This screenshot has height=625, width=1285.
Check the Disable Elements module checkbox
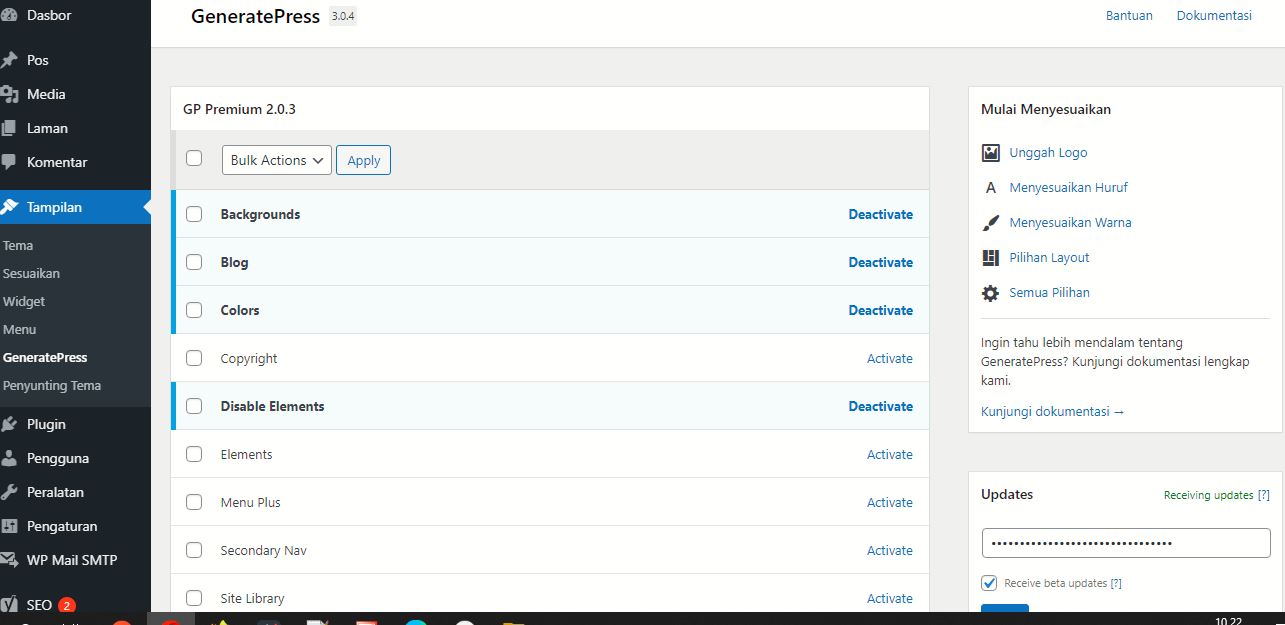tap(194, 406)
